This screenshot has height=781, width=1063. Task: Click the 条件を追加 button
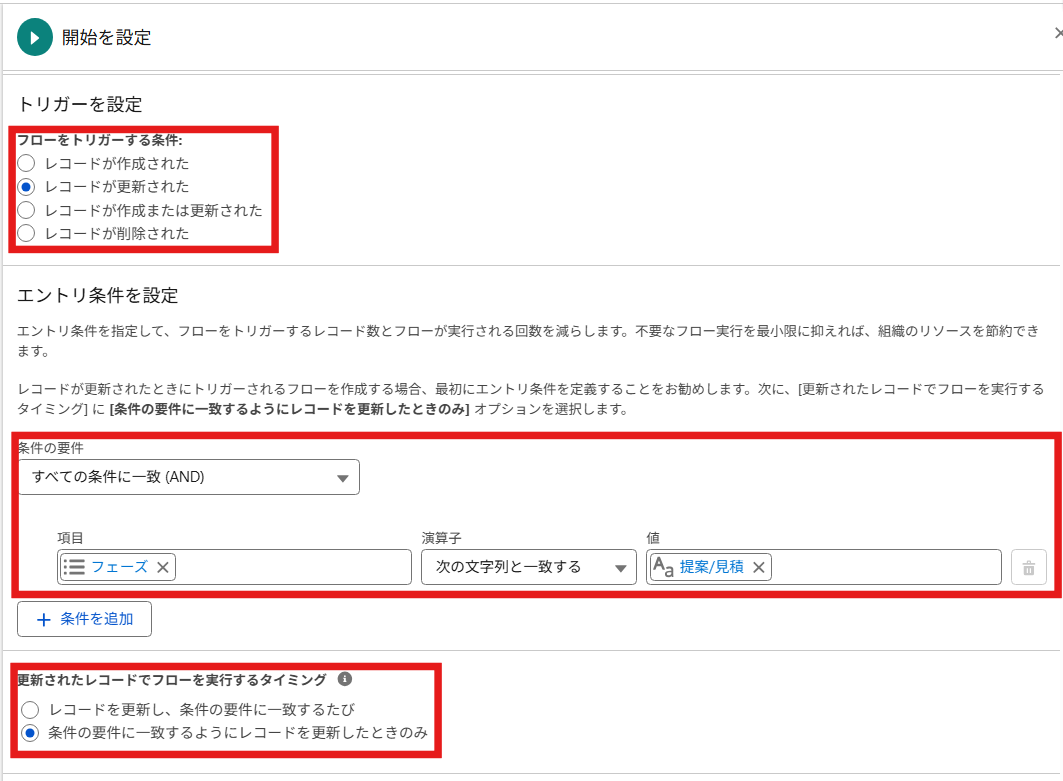[x=84, y=618]
